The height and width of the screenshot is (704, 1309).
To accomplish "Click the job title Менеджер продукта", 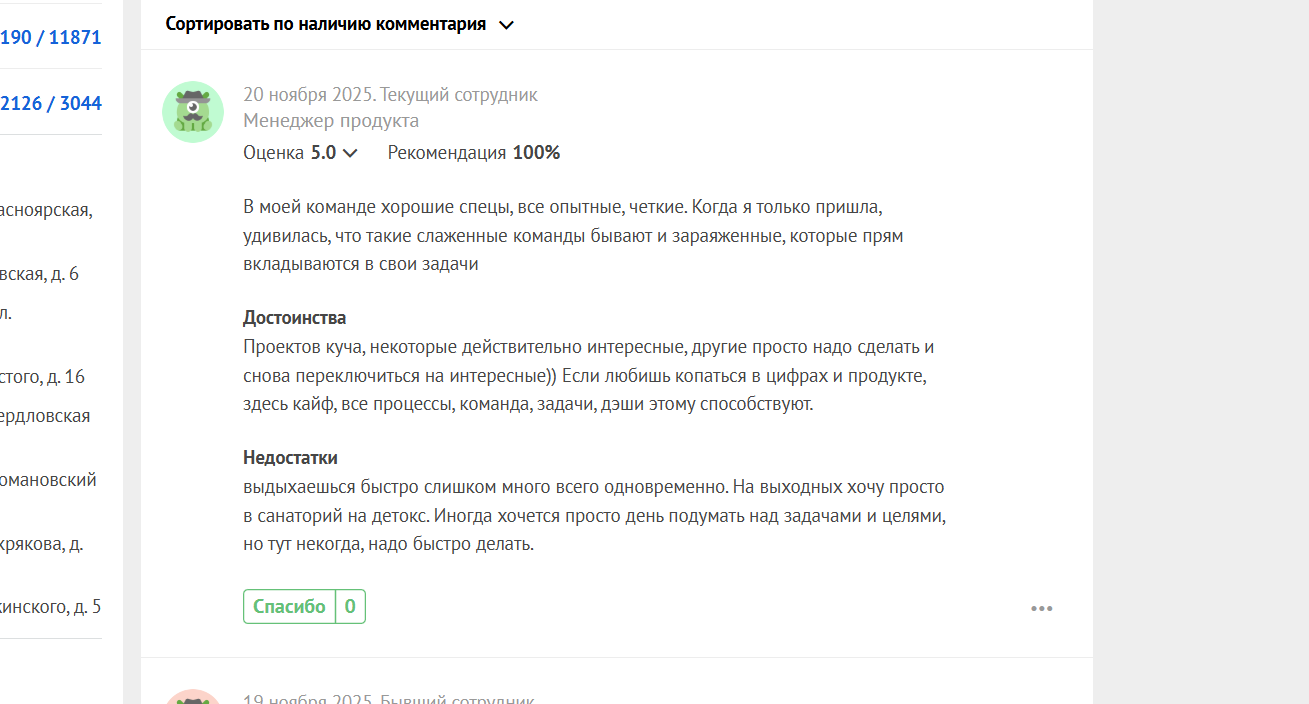I will tap(331, 121).
